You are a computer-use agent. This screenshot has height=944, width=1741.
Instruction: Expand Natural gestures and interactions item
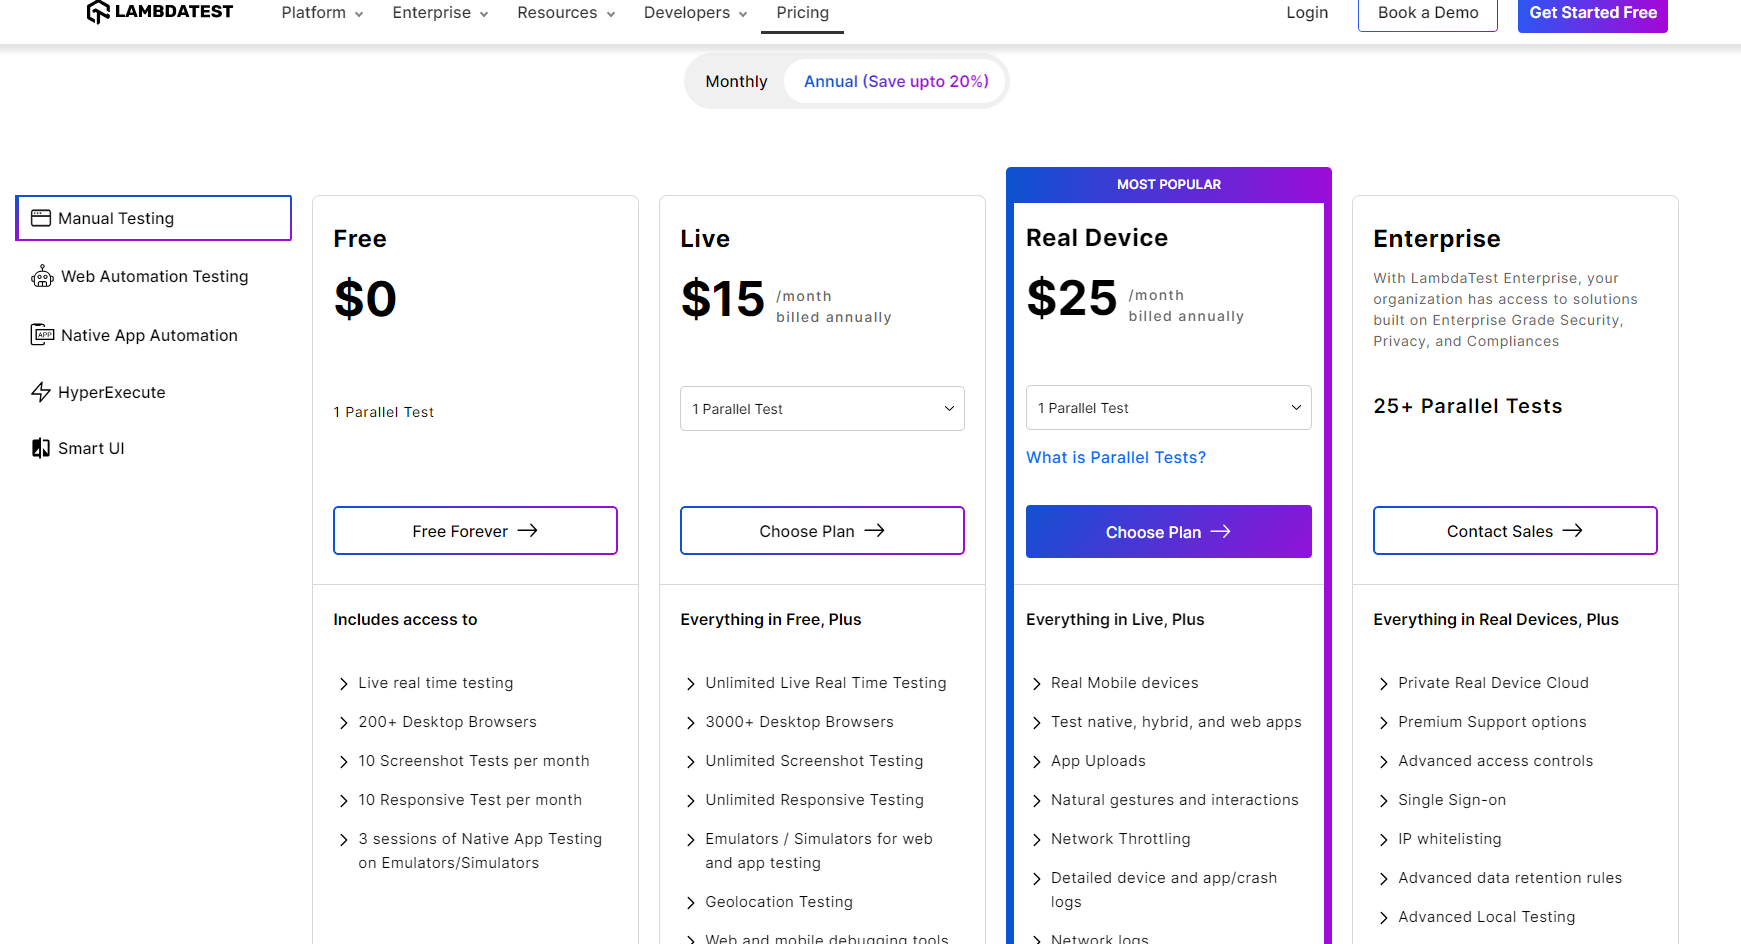click(x=1165, y=800)
